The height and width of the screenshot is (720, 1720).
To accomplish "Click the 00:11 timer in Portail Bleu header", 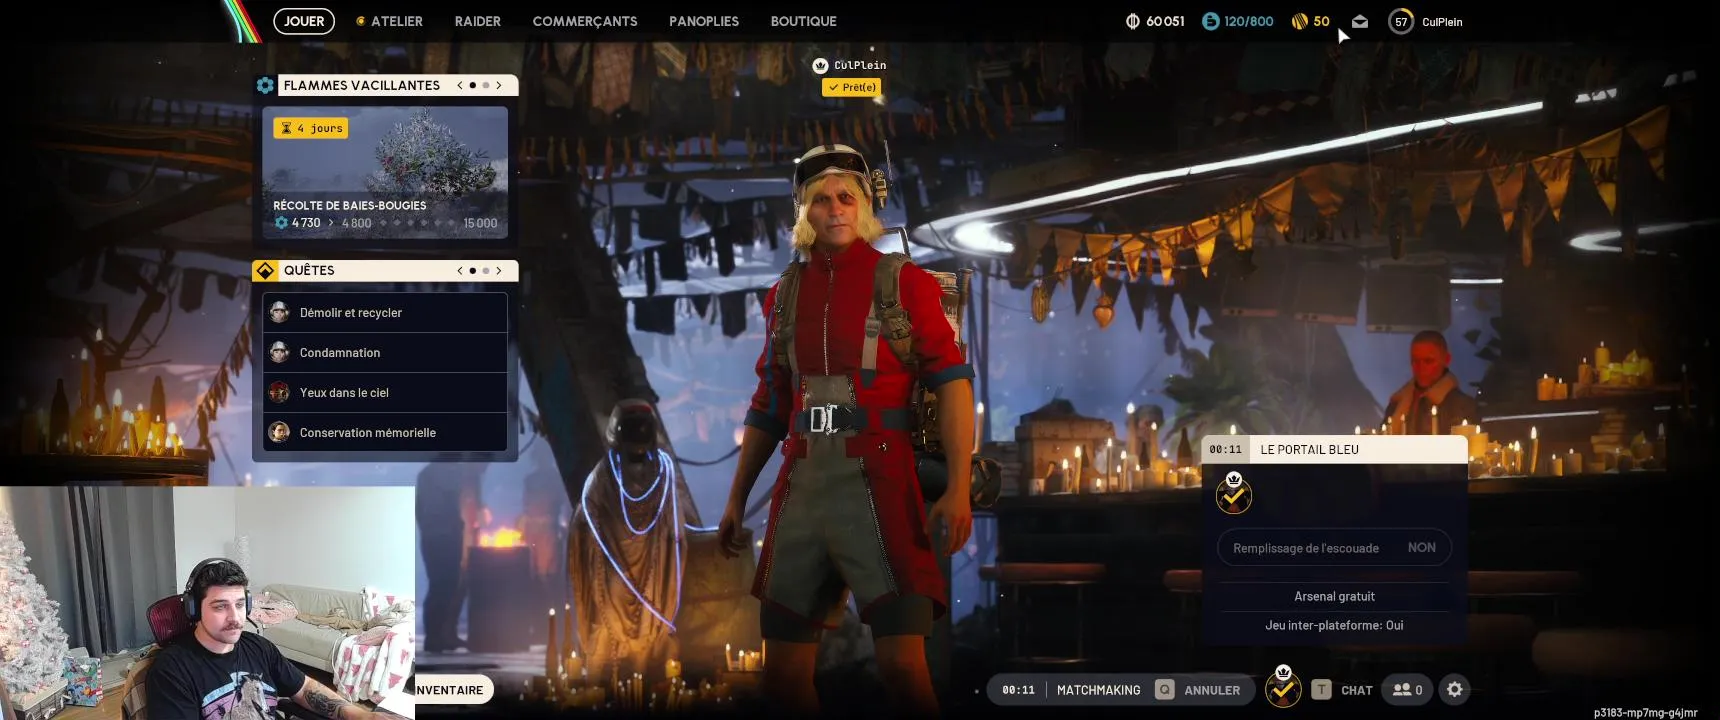I will tap(1225, 449).
